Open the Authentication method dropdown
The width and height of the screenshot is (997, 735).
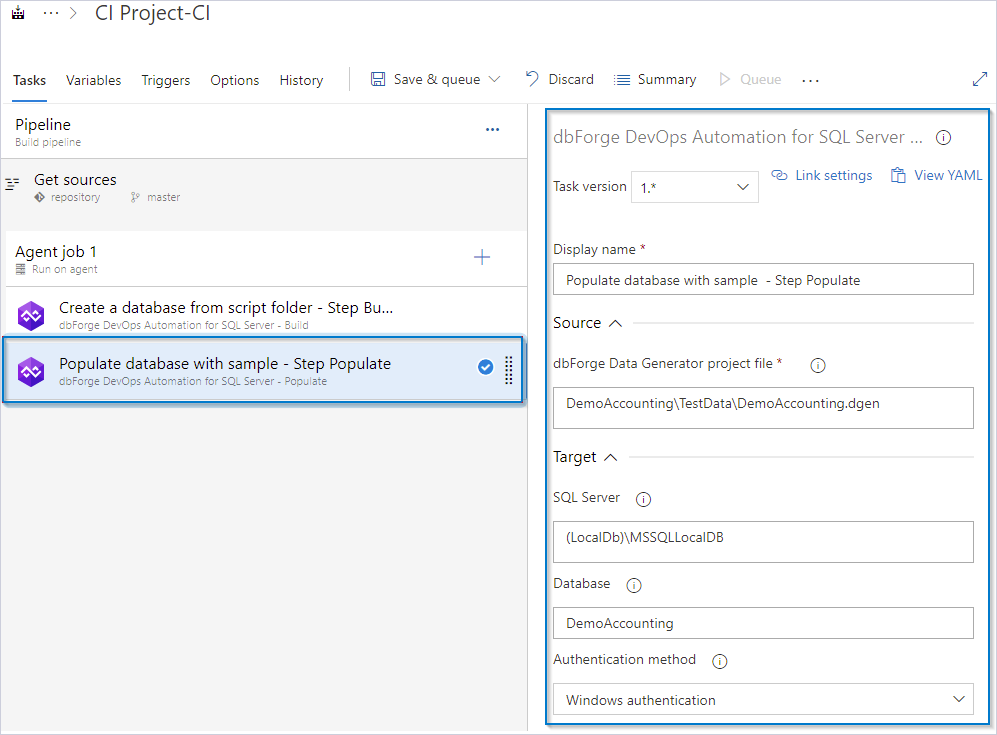[763, 699]
